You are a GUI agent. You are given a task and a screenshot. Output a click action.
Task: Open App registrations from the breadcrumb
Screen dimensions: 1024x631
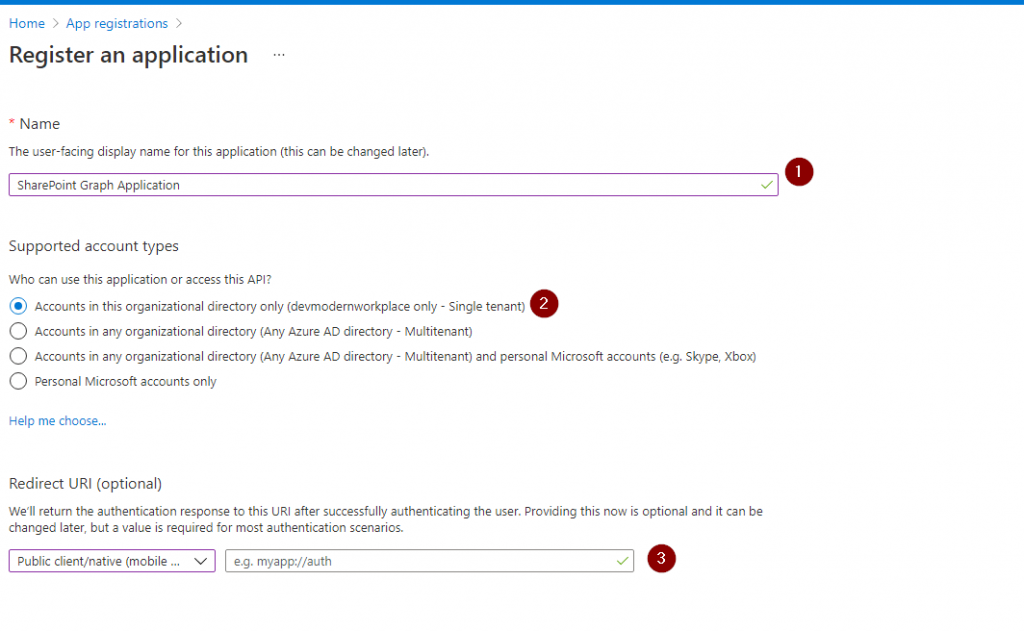coord(116,23)
